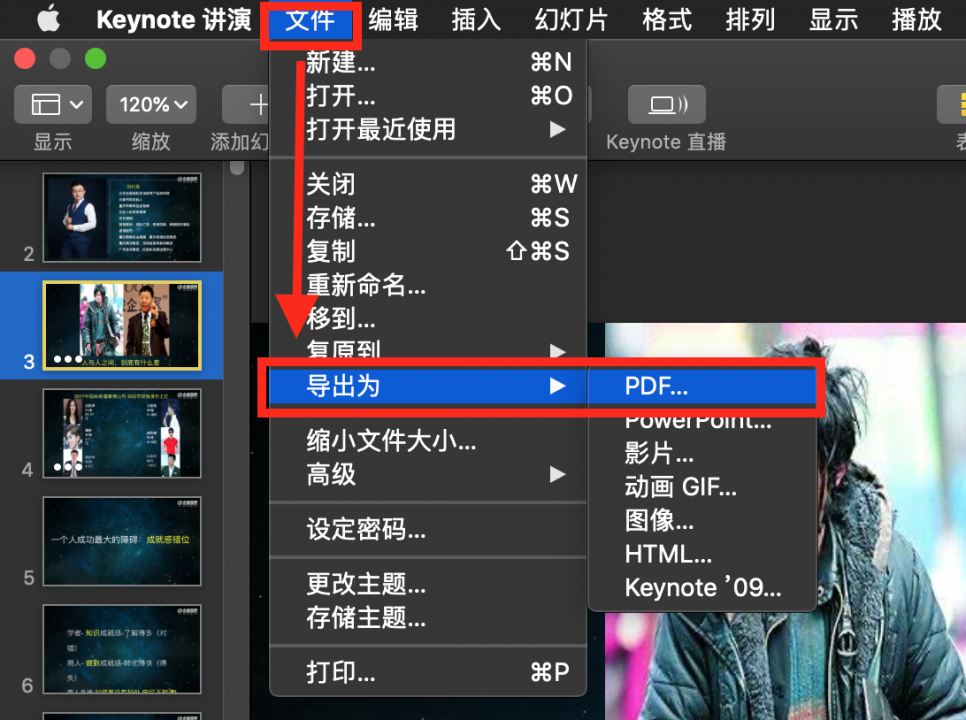Choose 缩小文件大小... menu item

click(x=428, y=440)
